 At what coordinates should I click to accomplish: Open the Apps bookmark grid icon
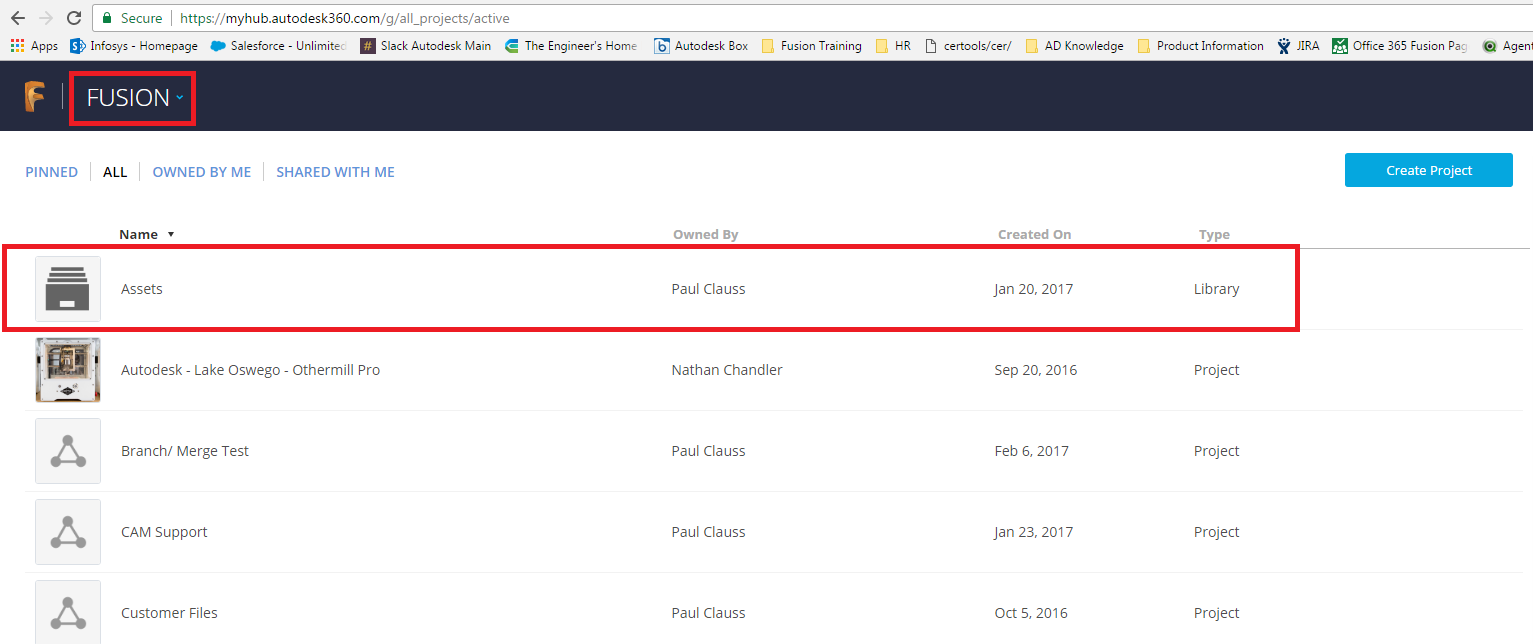click(x=17, y=46)
